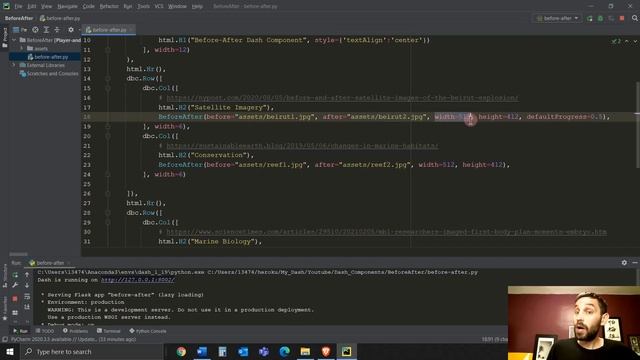Open the Python Console tool window
This screenshot has width=640, height=360.
tap(148, 331)
